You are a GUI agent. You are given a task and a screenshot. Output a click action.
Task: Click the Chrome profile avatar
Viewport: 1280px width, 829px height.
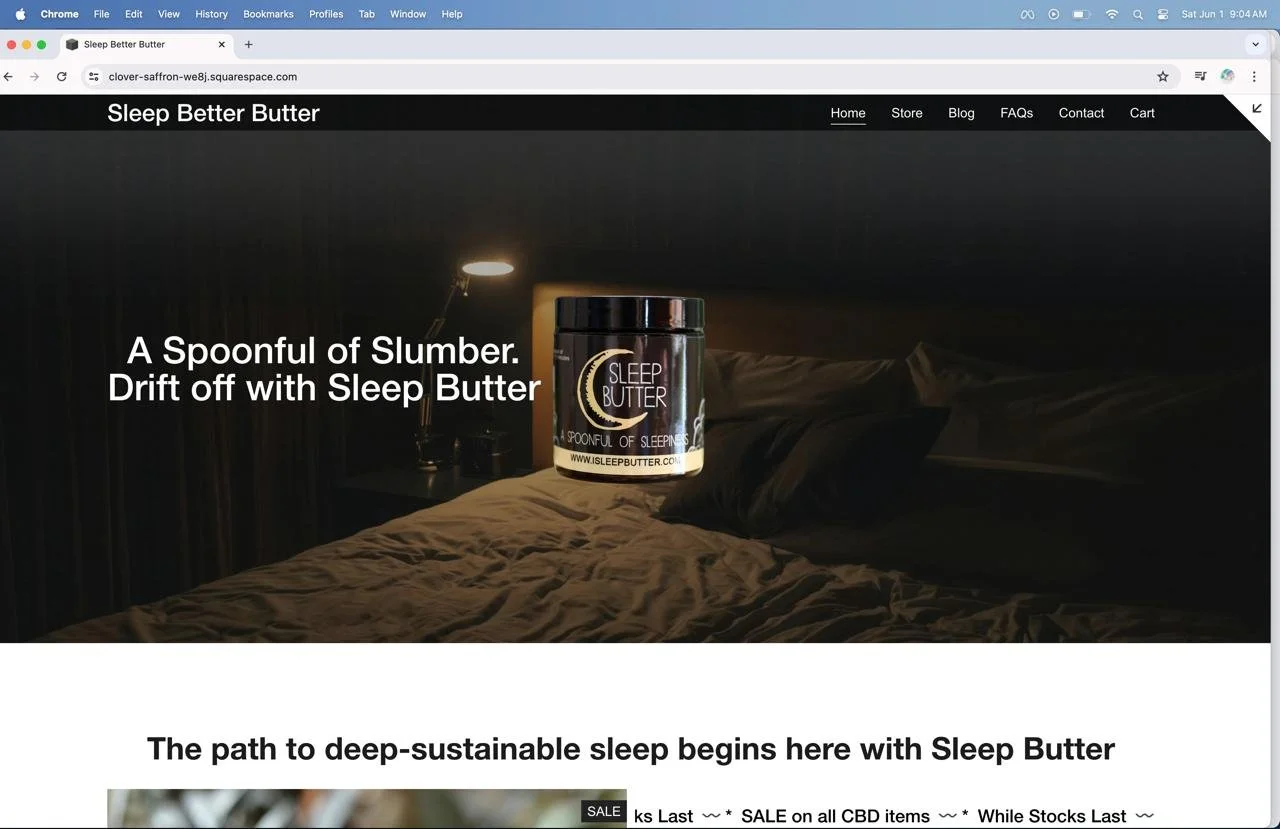click(x=1227, y=76)
